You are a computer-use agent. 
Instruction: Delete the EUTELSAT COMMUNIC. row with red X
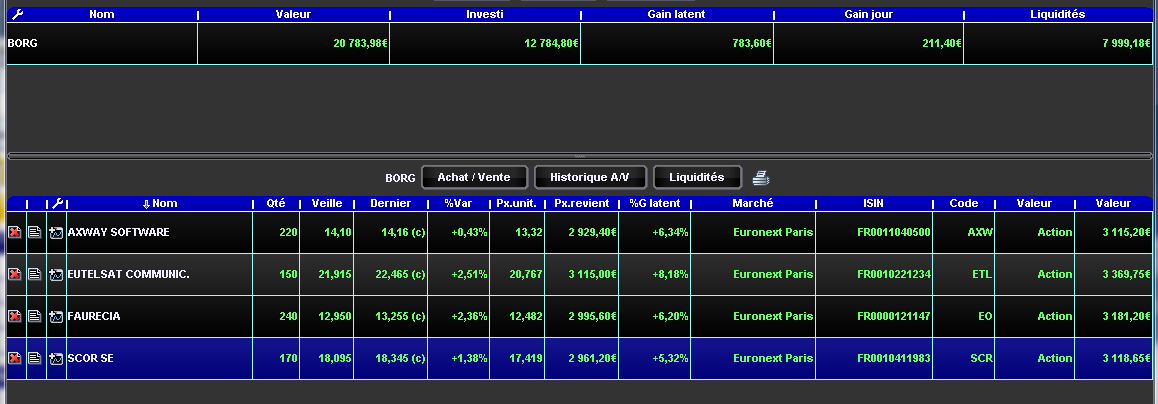pos(14,275)
